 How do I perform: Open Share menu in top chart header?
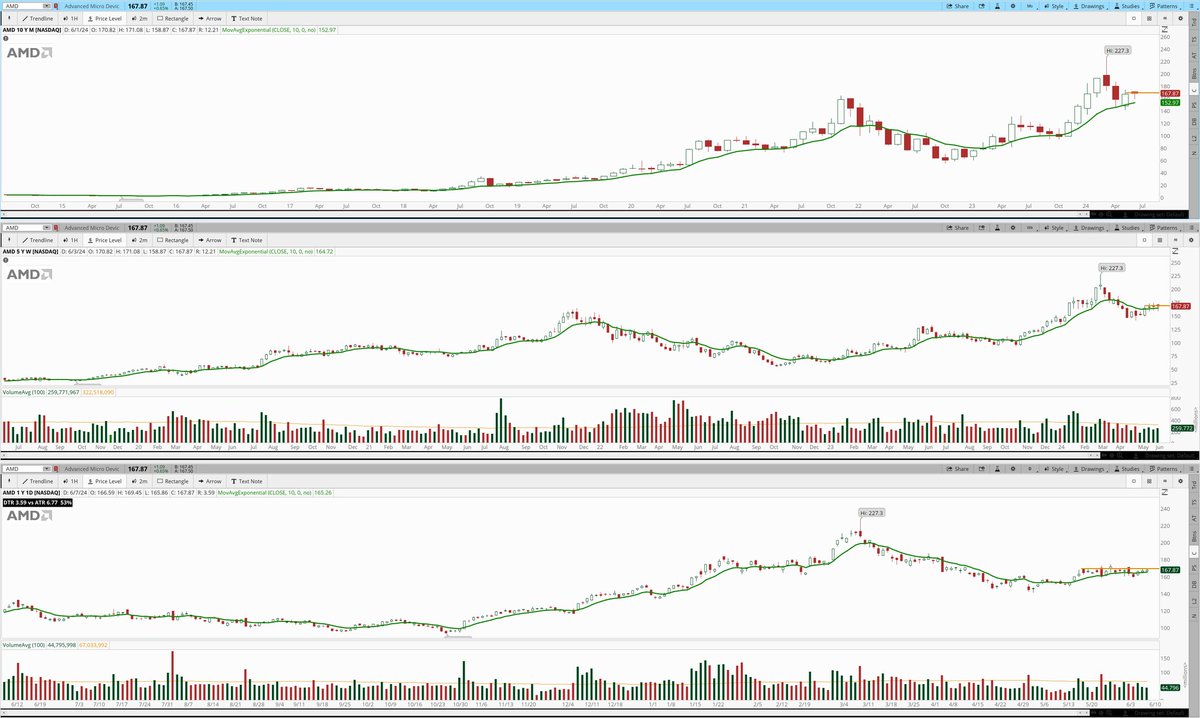[957, 5]
